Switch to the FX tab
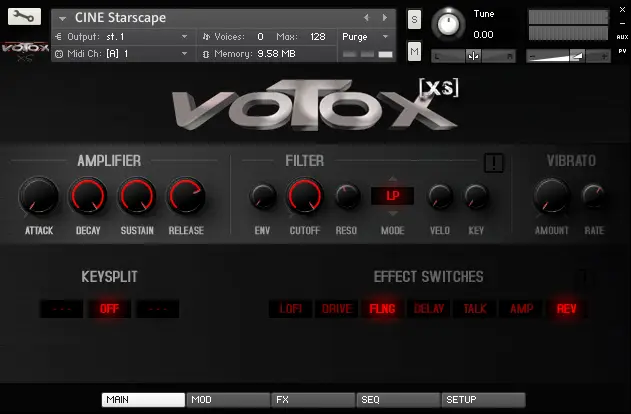 pos(313,400)
